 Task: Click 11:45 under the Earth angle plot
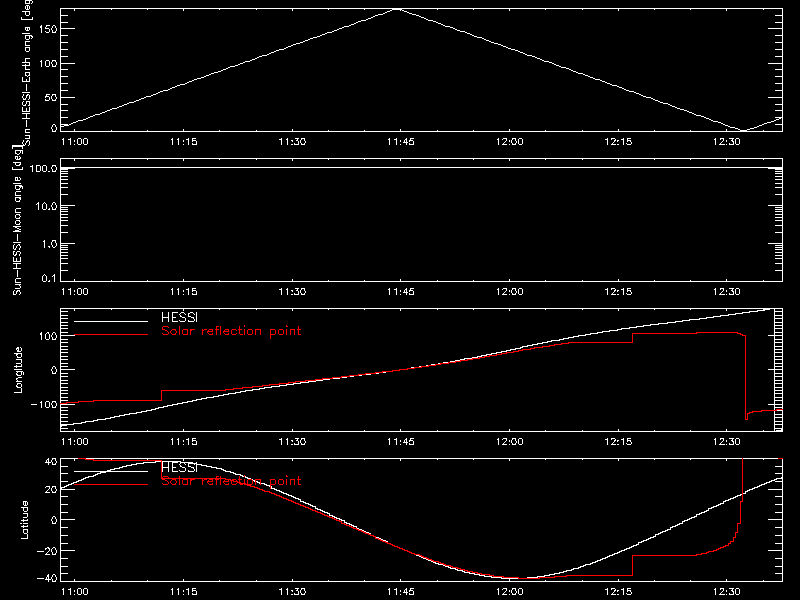click(x=401, y=142)
